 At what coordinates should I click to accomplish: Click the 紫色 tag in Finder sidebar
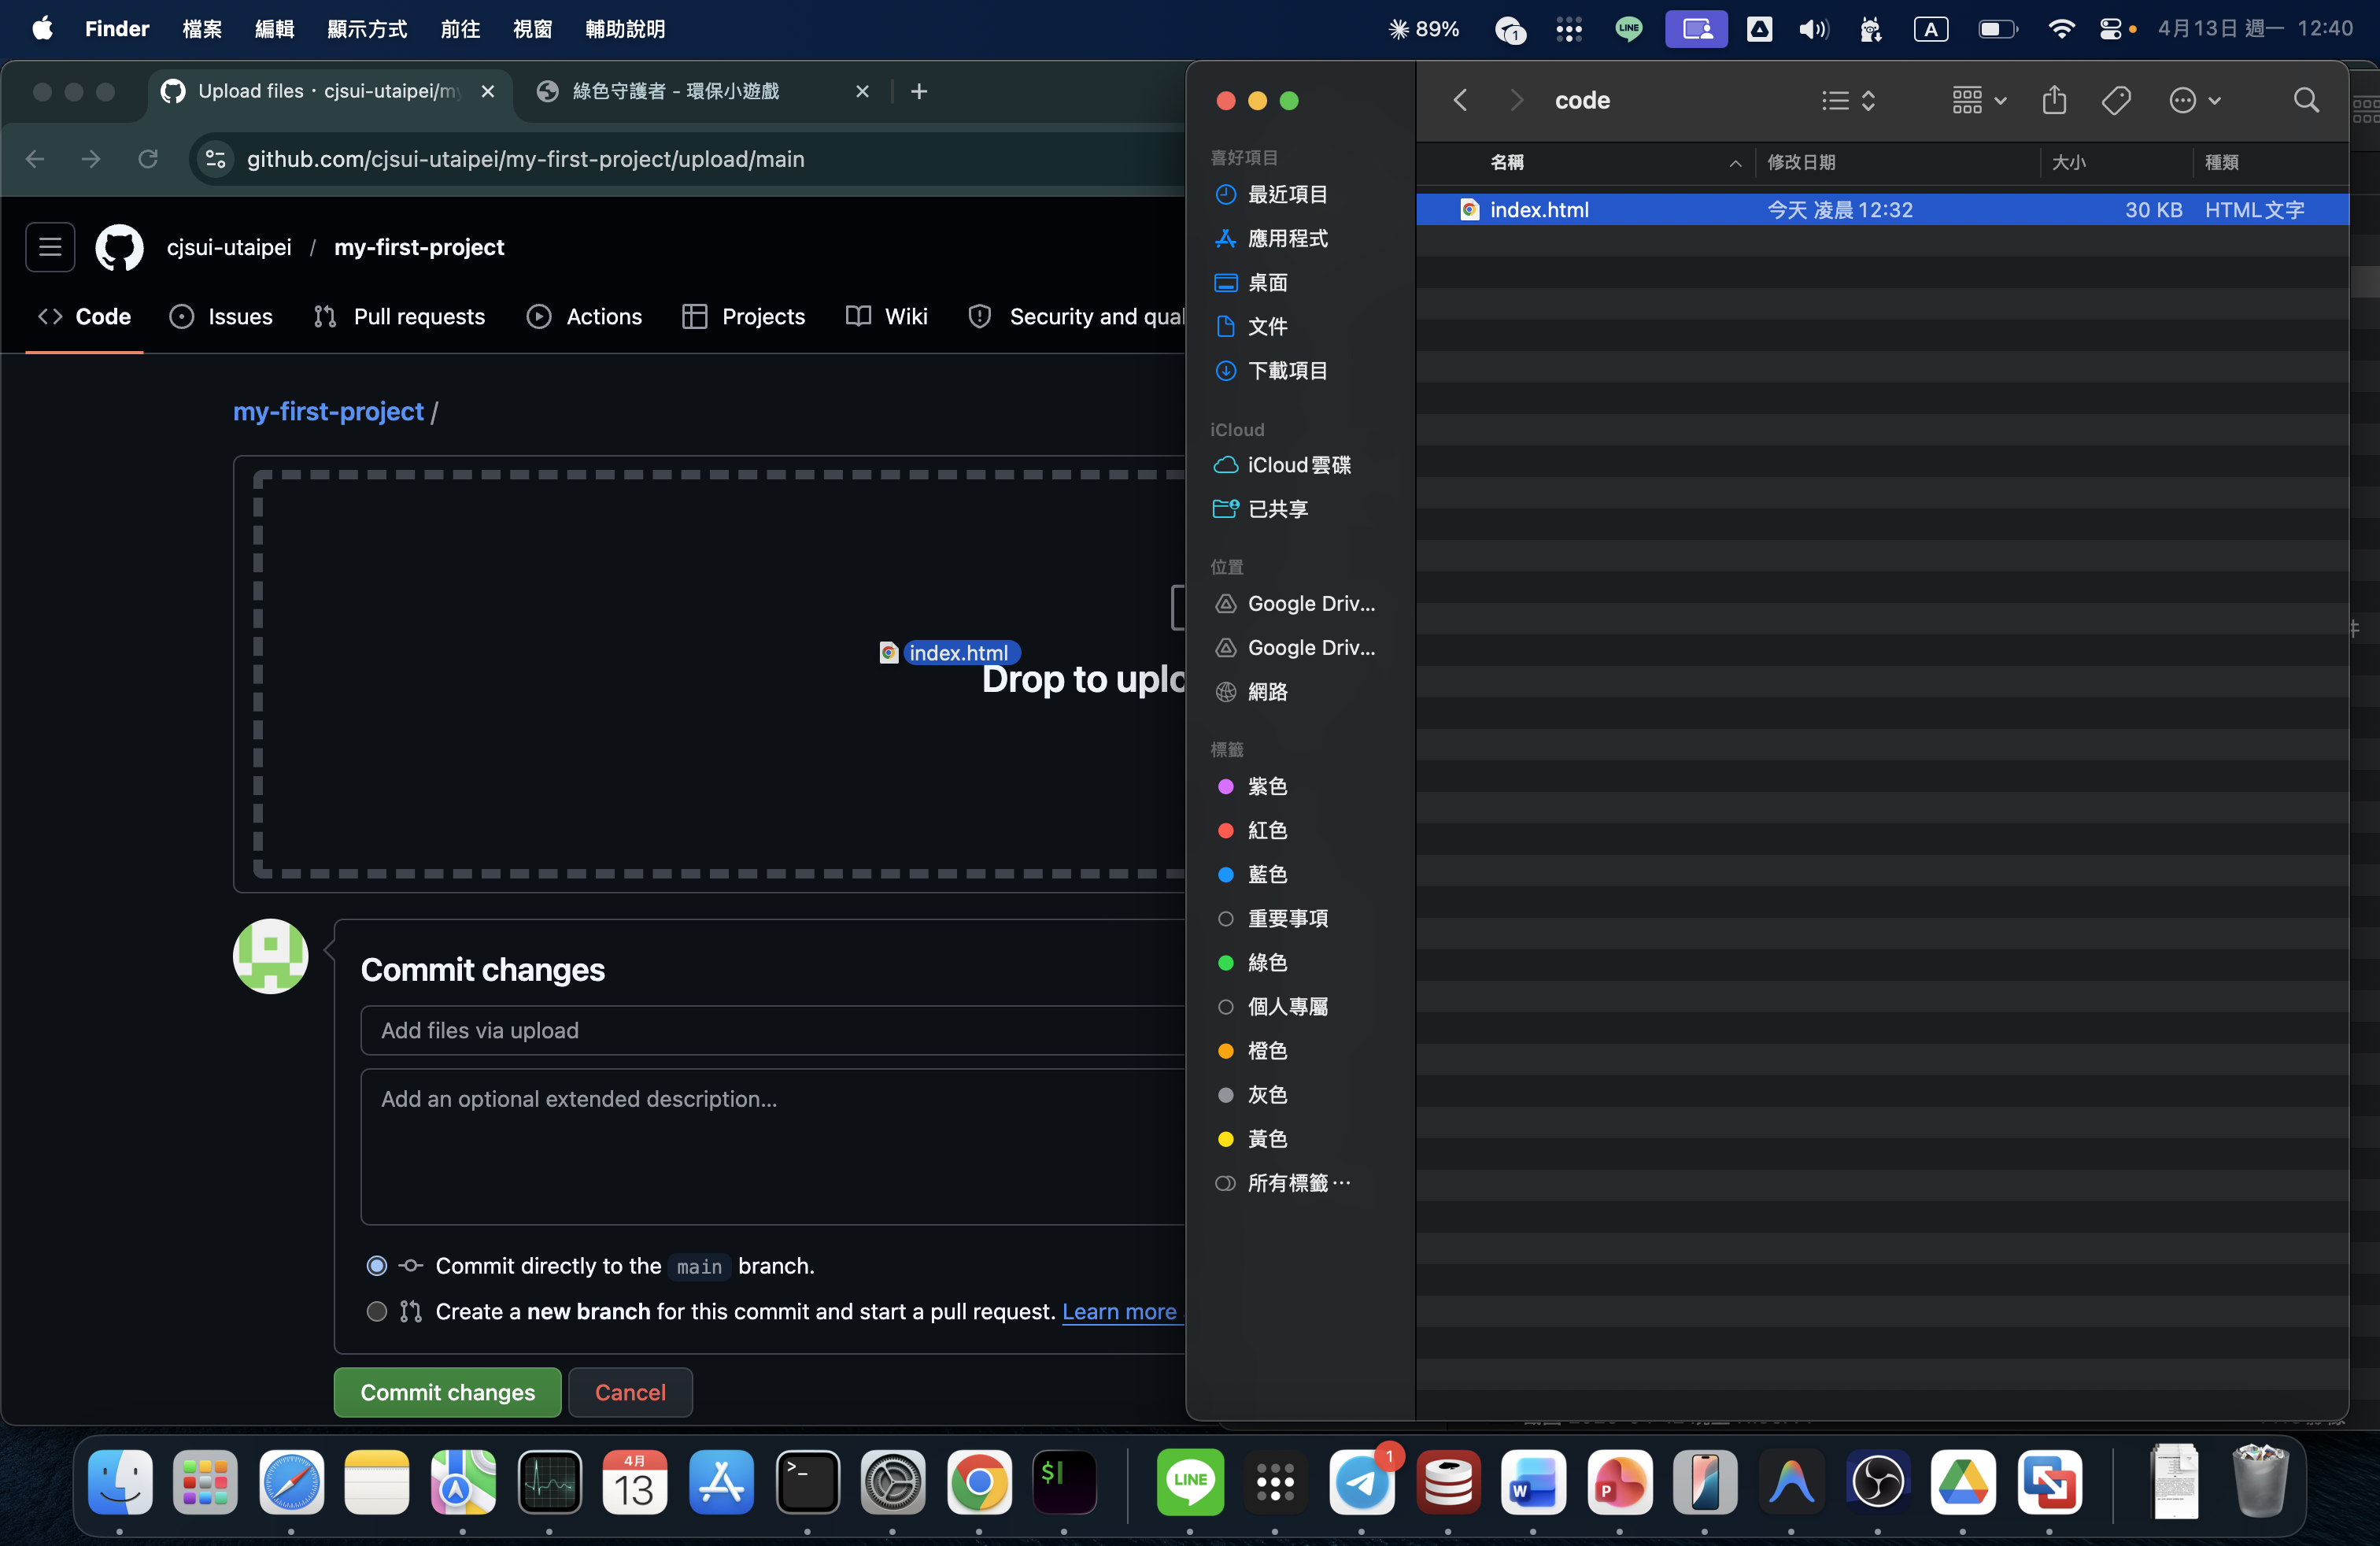tap(1266, 786)
